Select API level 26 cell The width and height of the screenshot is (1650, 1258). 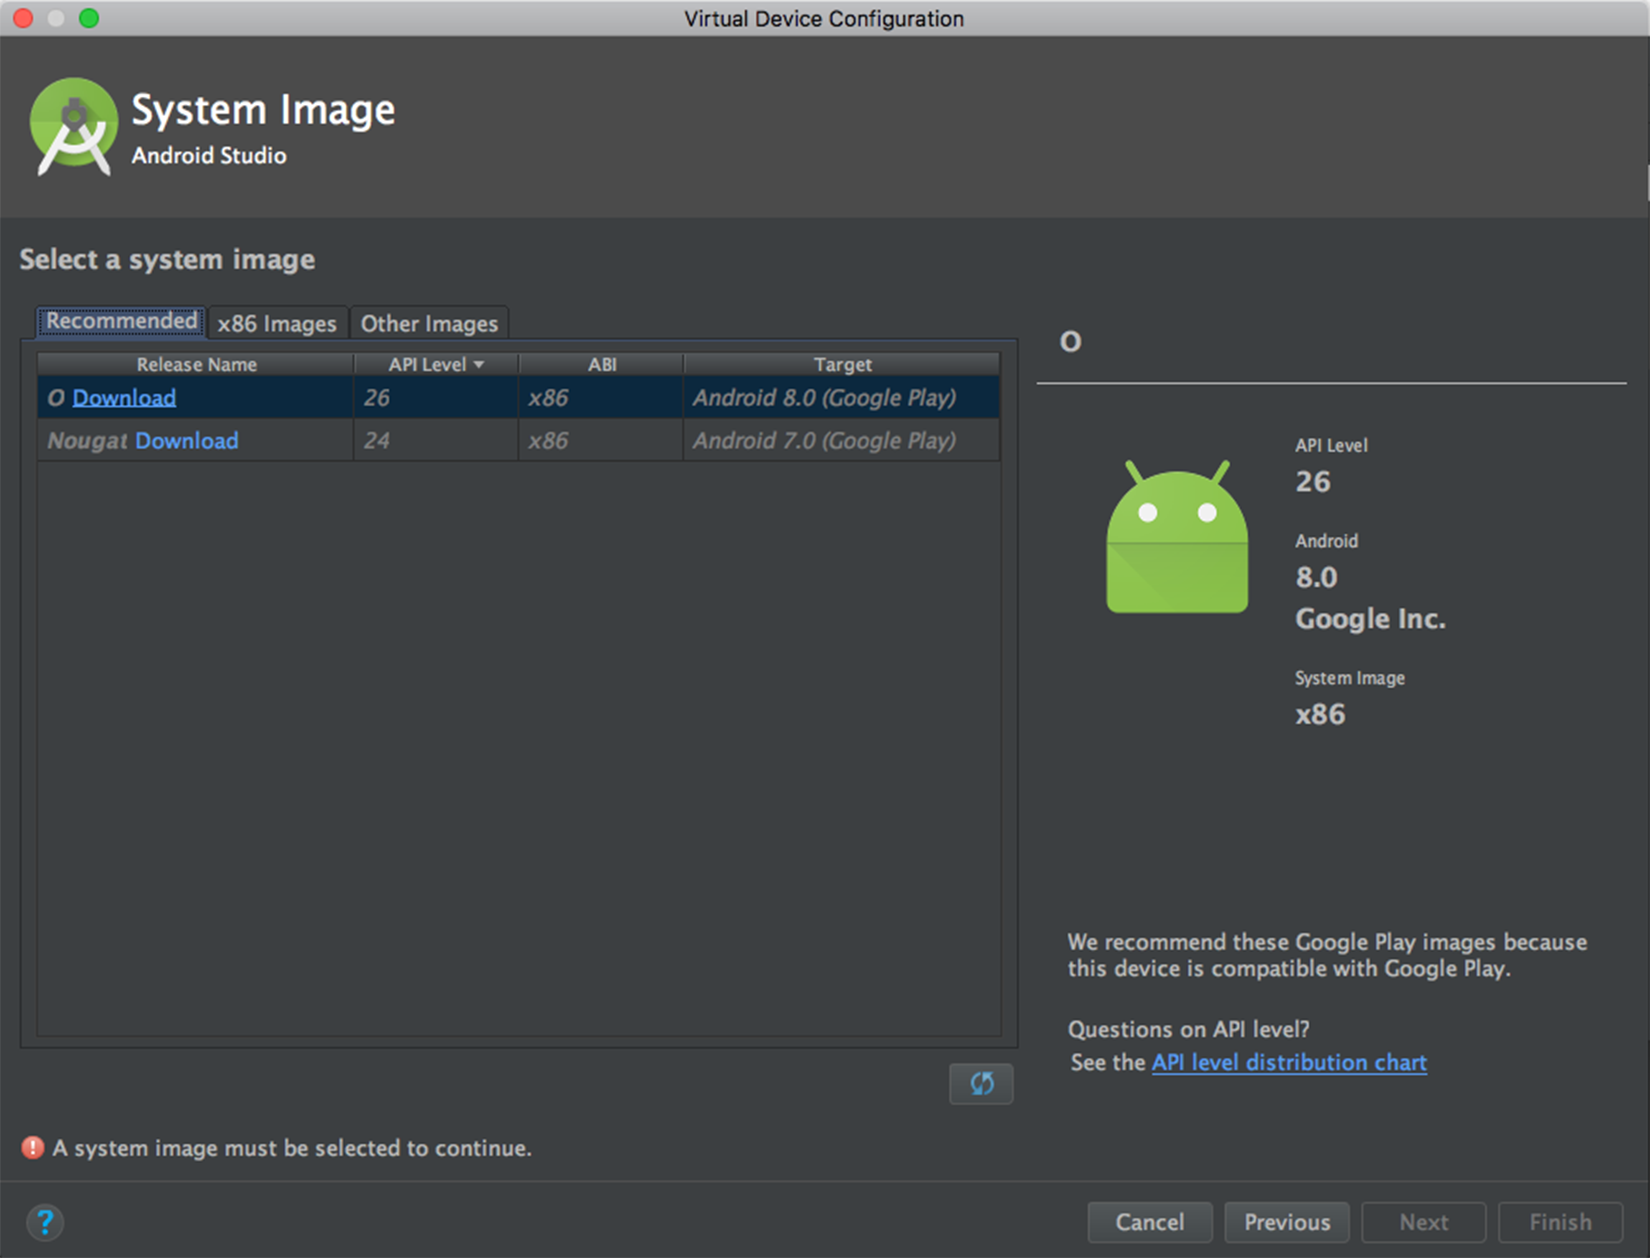tap(436, 398)
